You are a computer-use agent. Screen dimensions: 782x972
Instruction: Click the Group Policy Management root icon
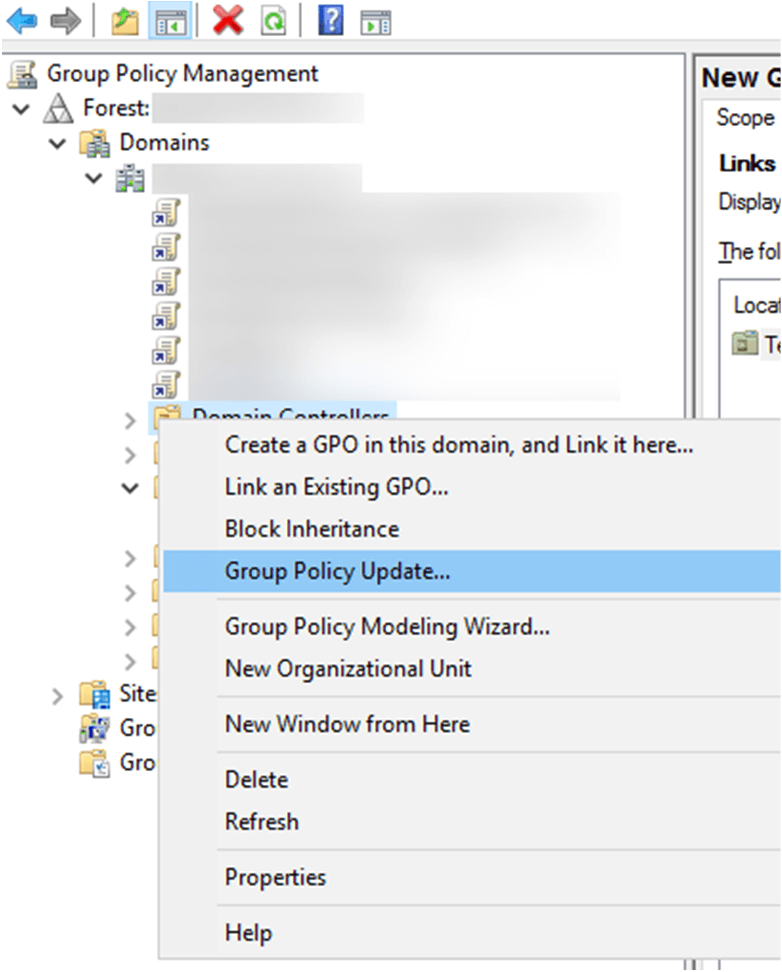tap(23, 74)
